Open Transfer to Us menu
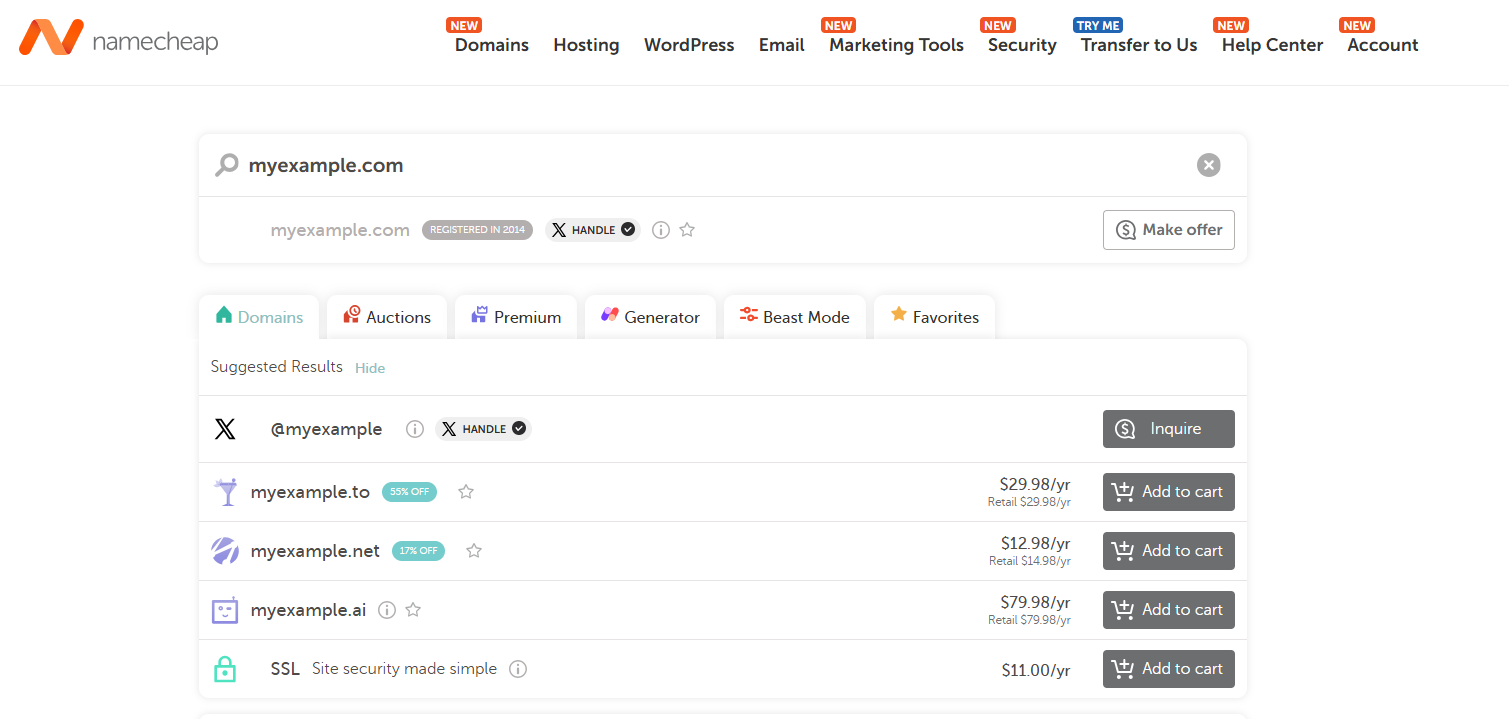1509x719 pixels. point(1139,45)
